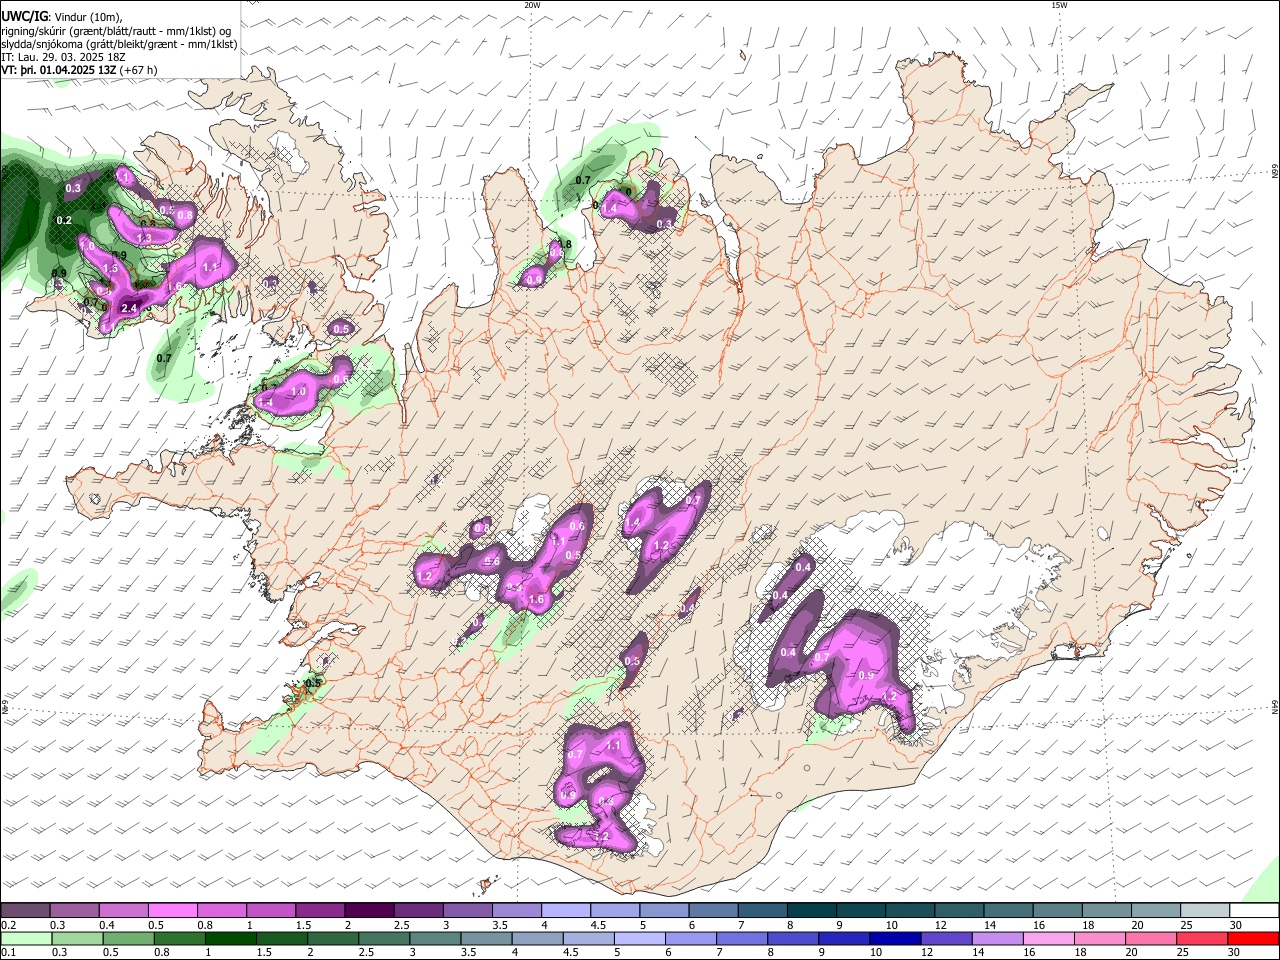Click the rain legend swatch labeled 0.1

(x=25, y=939)
